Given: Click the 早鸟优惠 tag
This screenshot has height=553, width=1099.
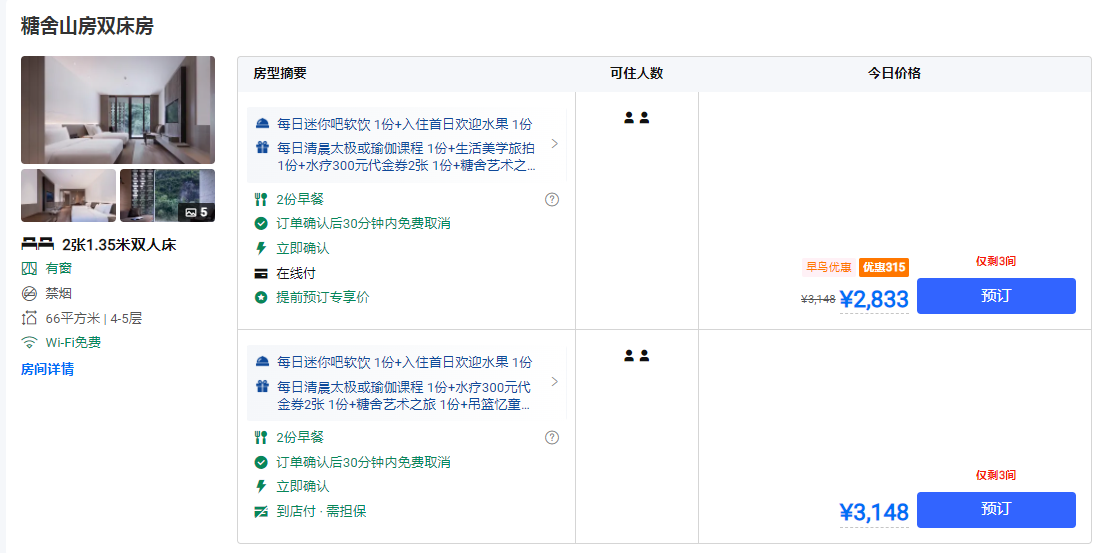Looking at the screenshot, I should coord(828,267).
